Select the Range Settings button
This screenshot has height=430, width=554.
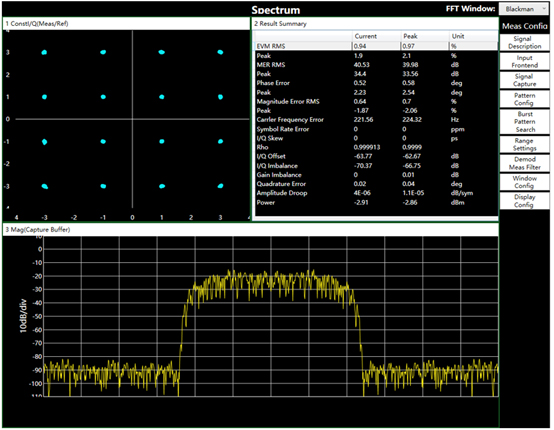click(x=524, y=144)
